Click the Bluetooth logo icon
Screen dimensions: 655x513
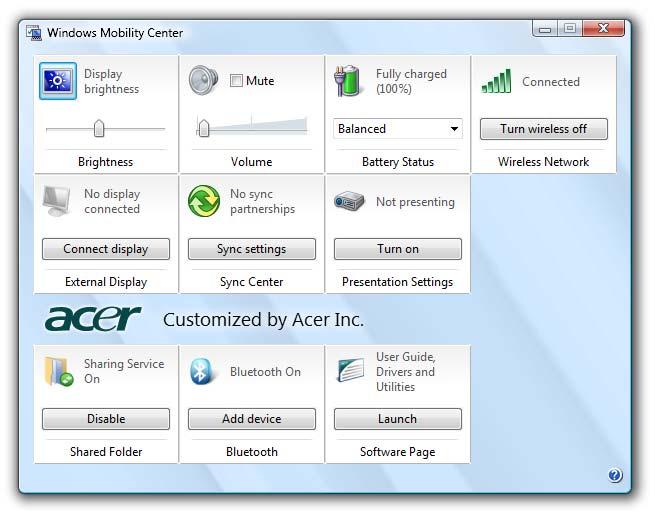[x=201, y=371]
